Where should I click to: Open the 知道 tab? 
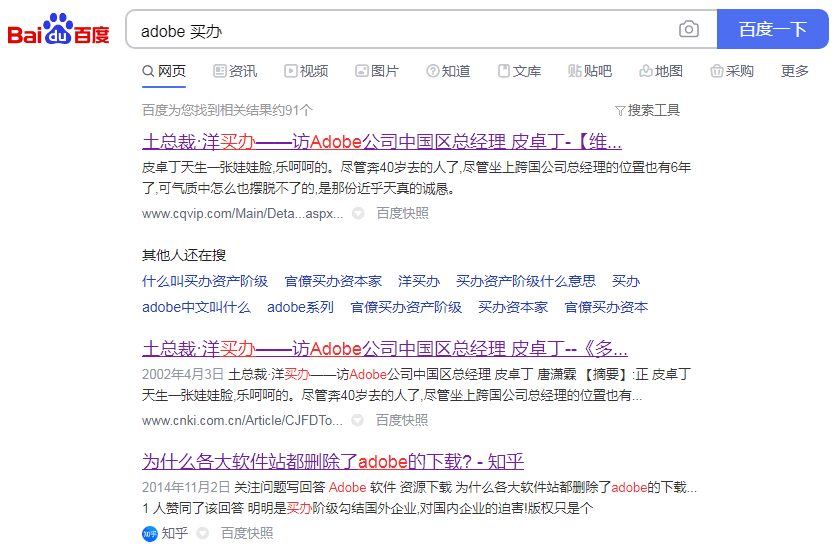[448, 71]
